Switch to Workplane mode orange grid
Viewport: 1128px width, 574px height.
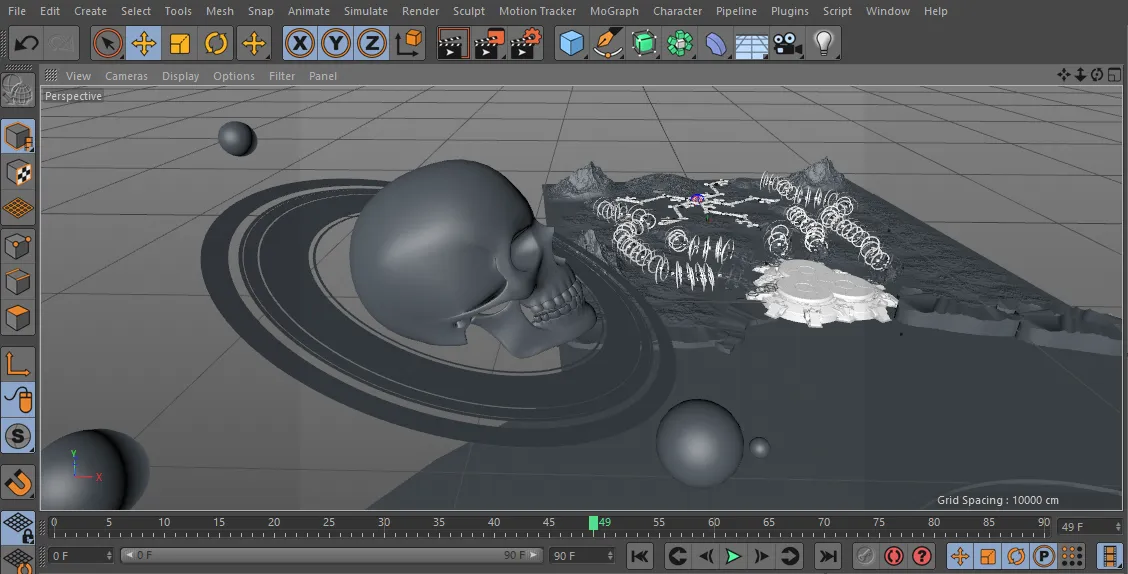18,209
